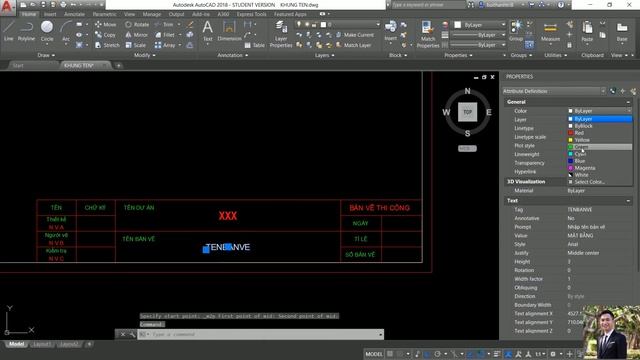Click the keyword search box
The image size is (640, 360).
[x=428, y=5]
